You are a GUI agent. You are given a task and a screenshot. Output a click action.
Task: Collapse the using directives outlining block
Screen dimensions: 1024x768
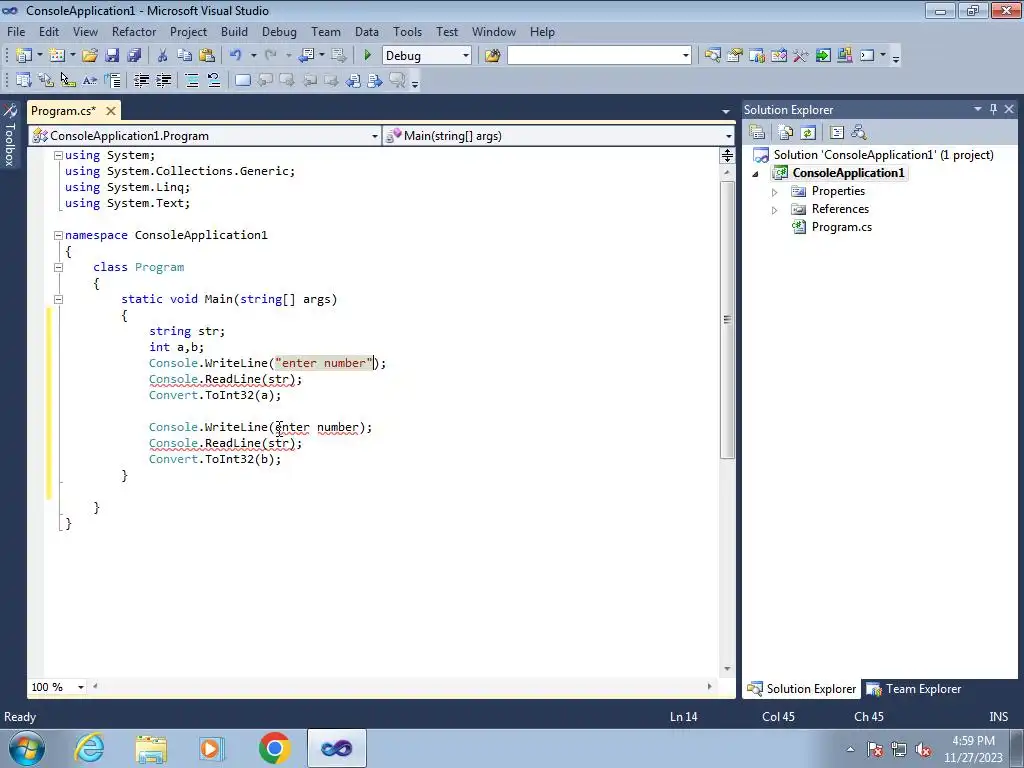pos(58,155)
